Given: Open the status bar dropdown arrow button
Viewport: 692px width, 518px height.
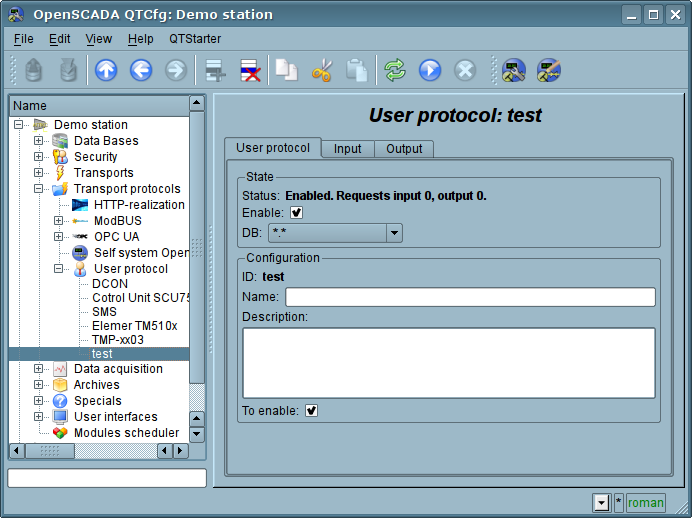Looking at the screenshot, I should coord(602,503).
